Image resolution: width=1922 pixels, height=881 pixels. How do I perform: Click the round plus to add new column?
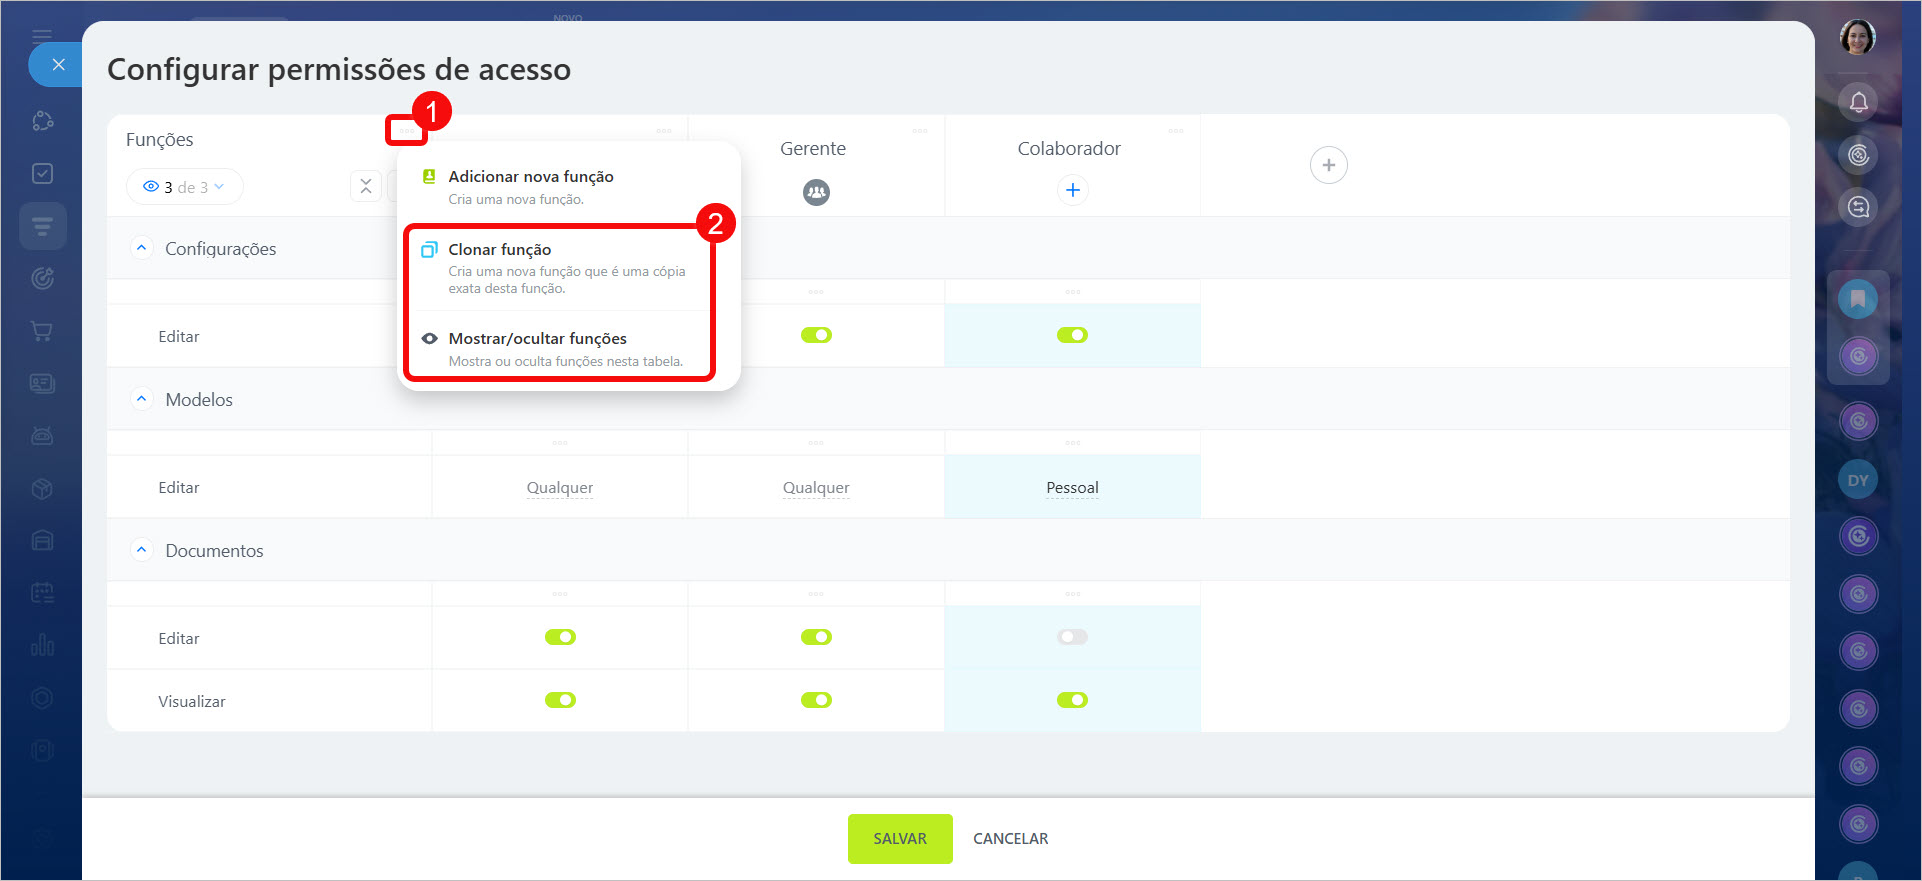tap(1328, 165)
